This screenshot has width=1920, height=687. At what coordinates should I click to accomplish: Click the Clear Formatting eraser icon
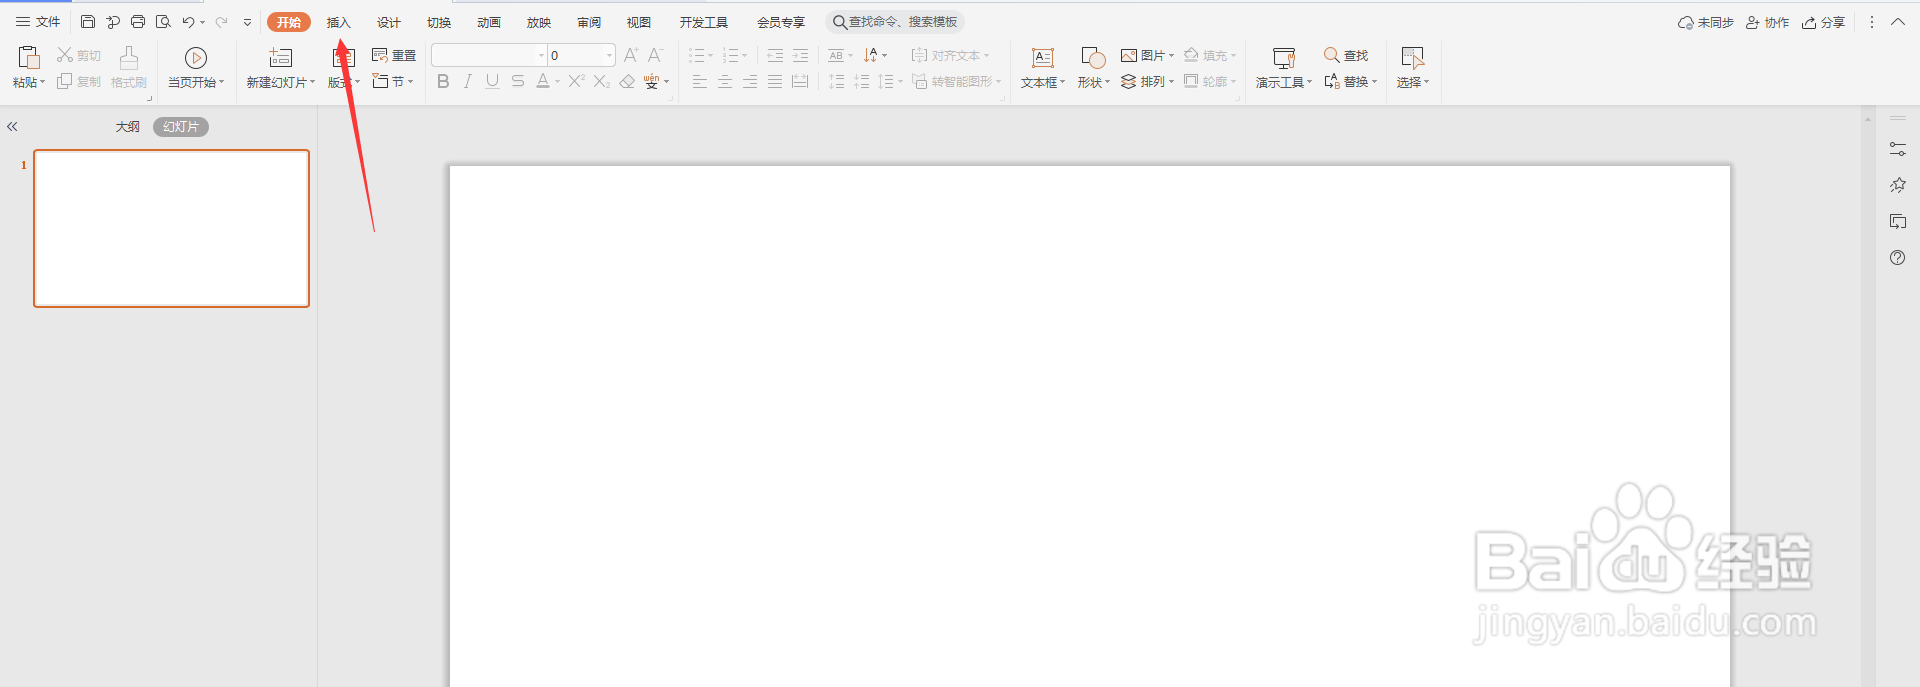coord(627,81)
